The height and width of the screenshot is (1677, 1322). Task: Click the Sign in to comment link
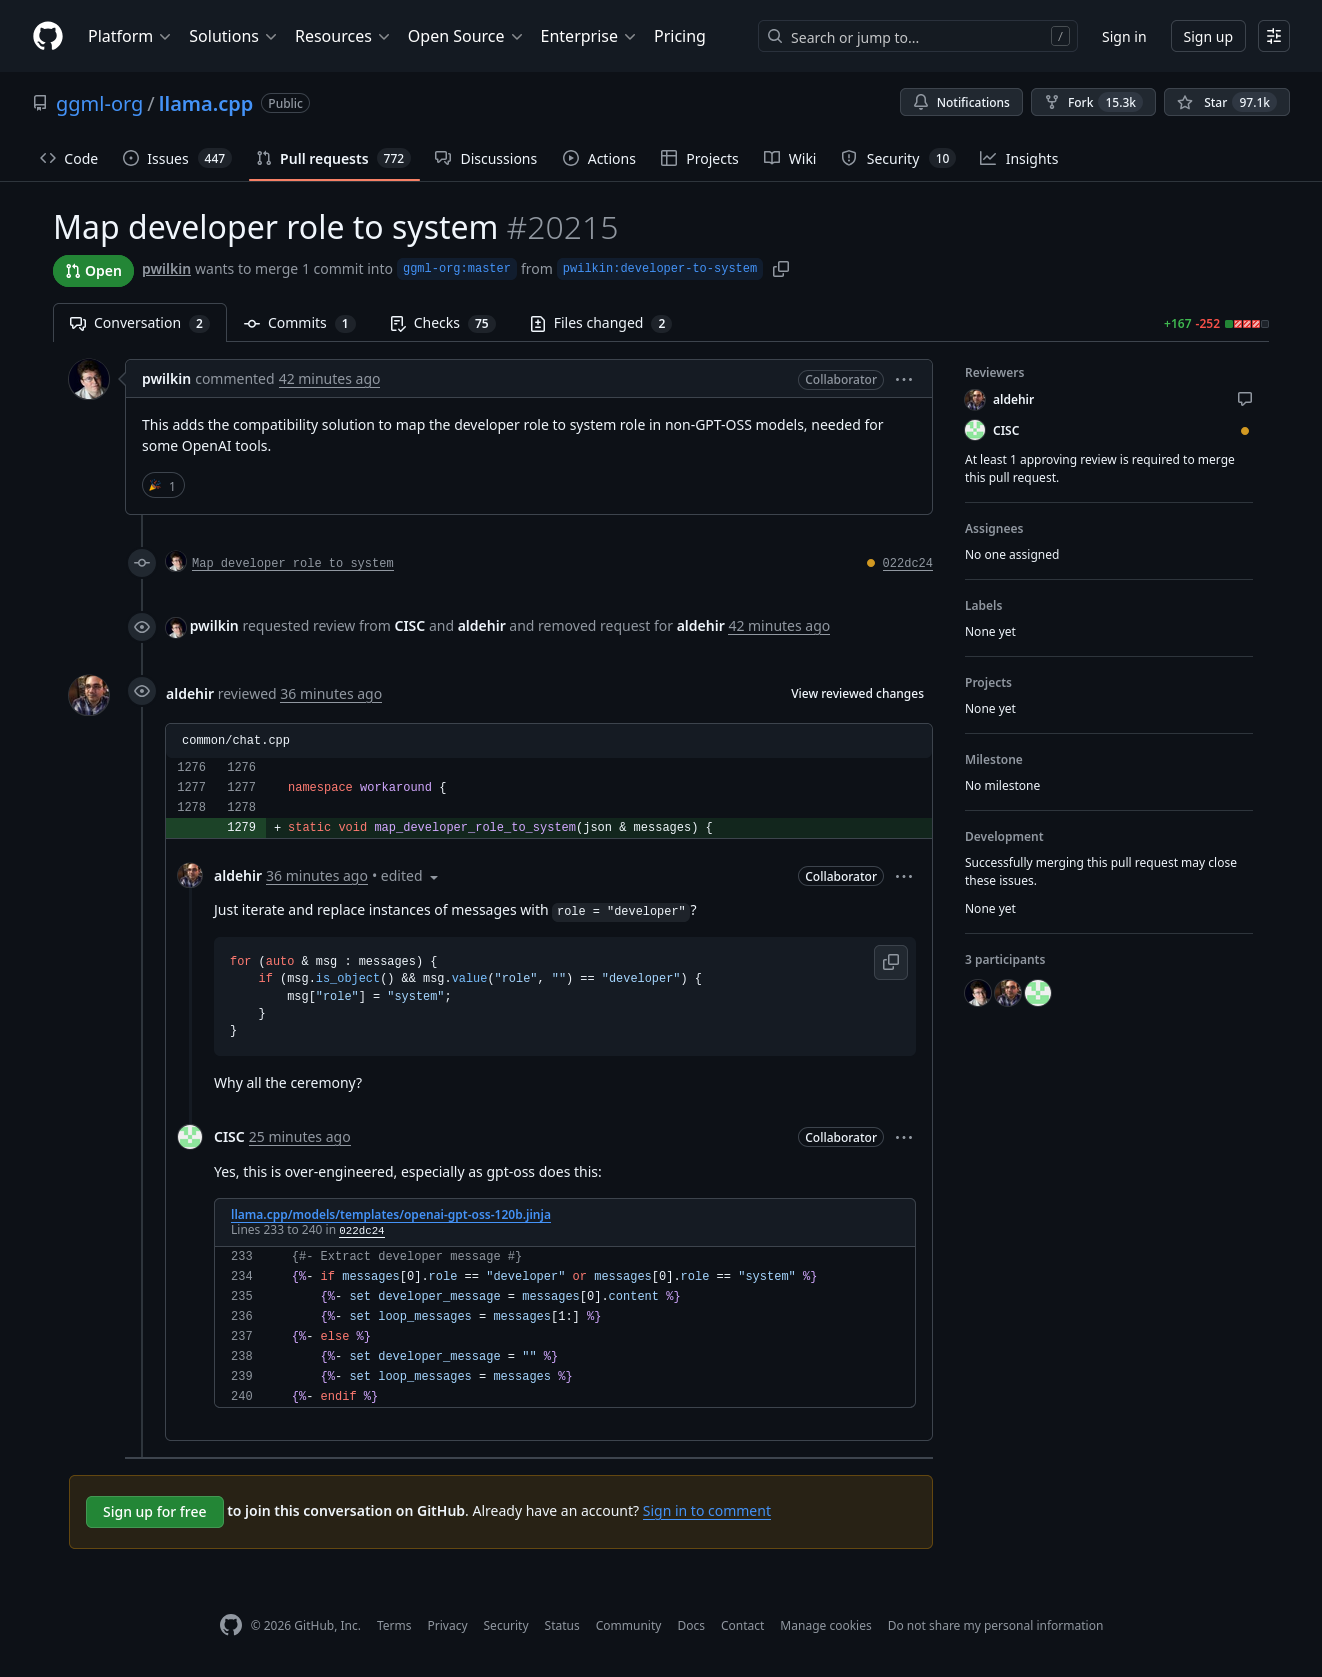(707, 1511)
